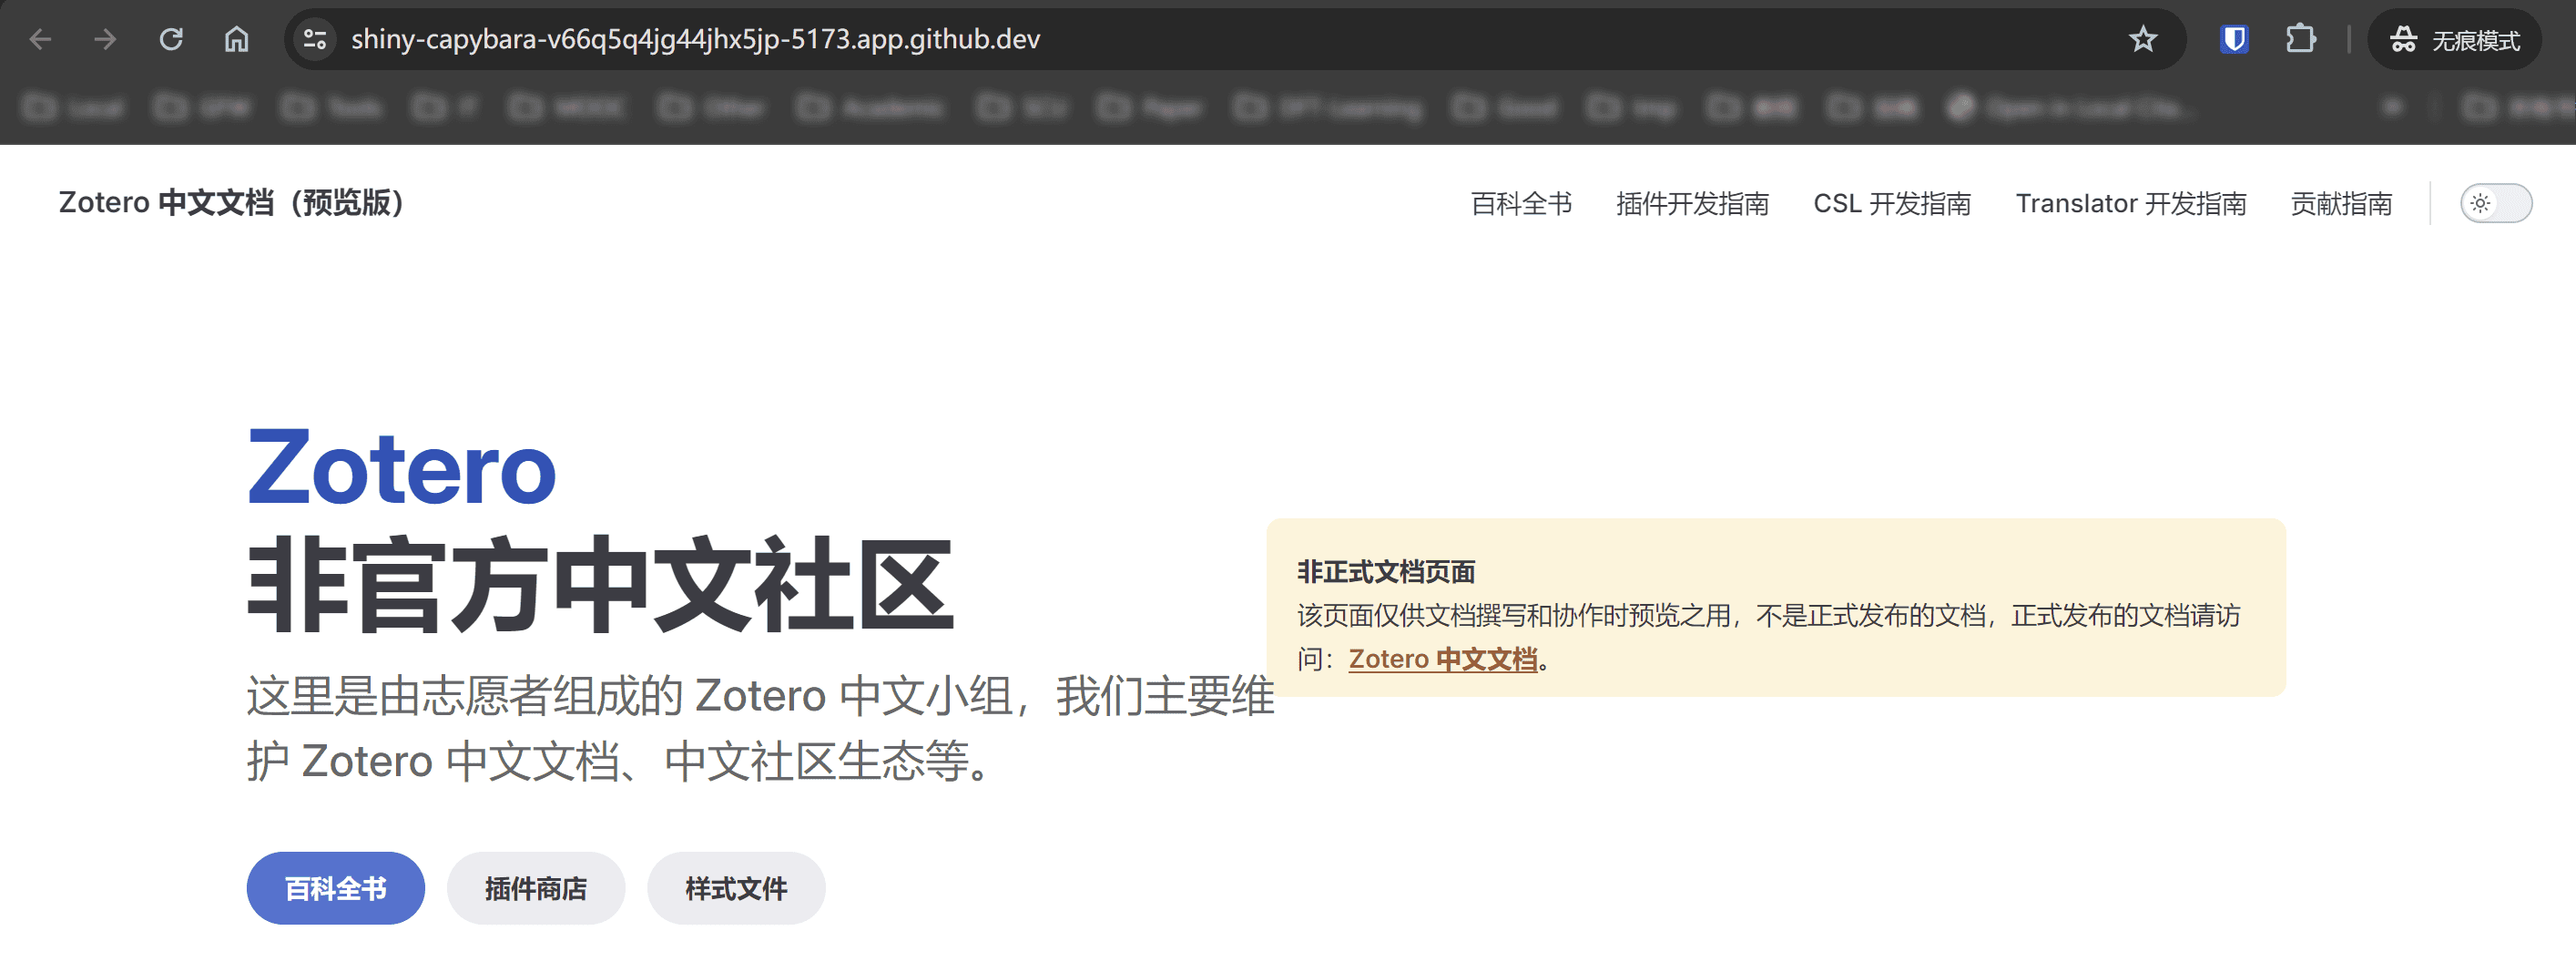Viewport: 2576px width, 972px height.
Task: Toggle the light/dark theme switch
Action: [x=2495, y=203]
